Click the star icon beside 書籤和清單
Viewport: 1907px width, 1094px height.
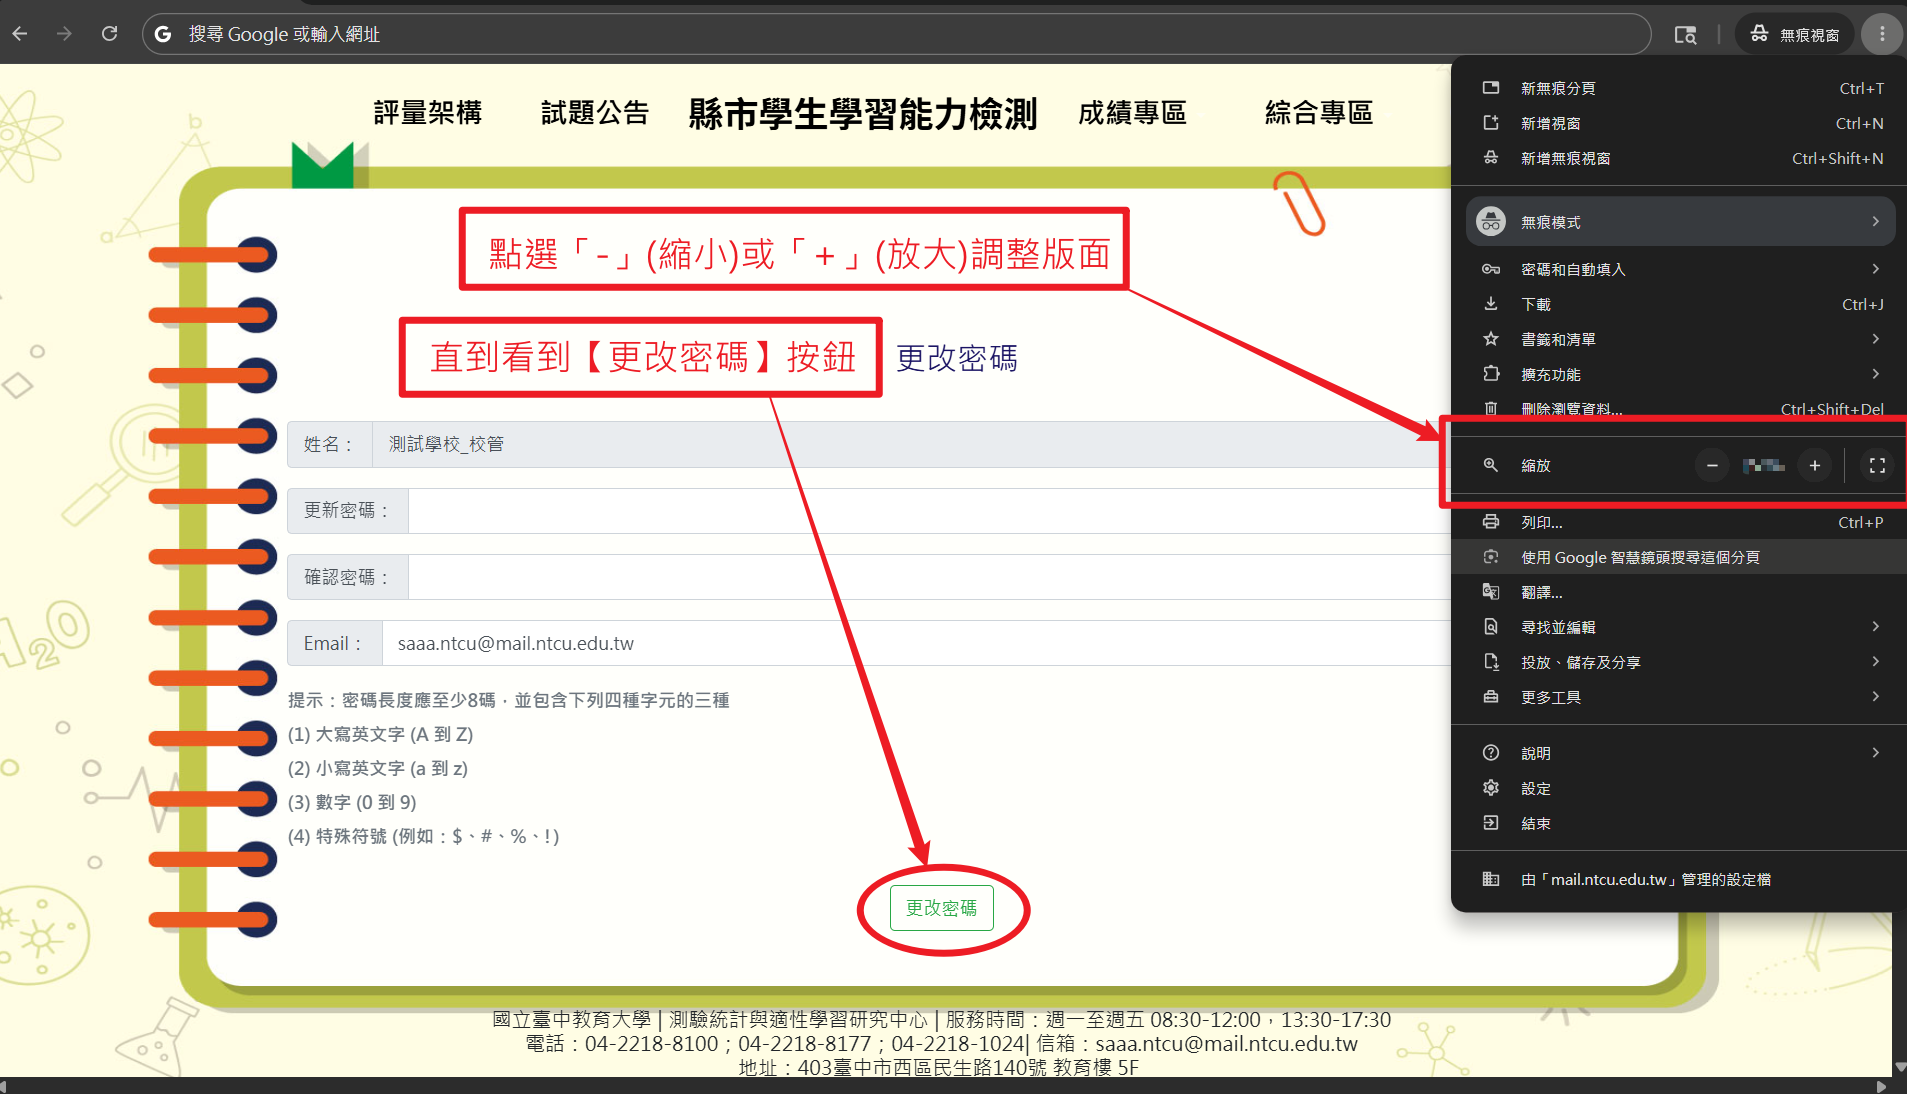tap(1491, 339)
